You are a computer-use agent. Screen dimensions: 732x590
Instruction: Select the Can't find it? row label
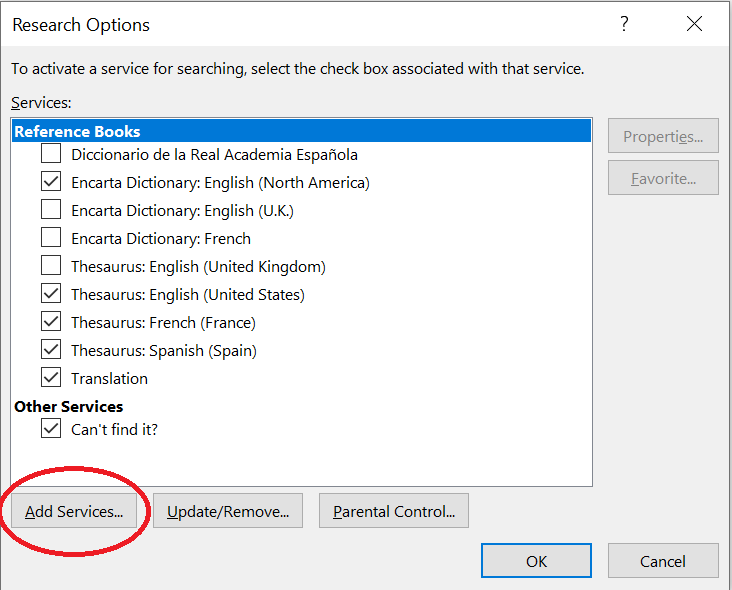(114, 429)
